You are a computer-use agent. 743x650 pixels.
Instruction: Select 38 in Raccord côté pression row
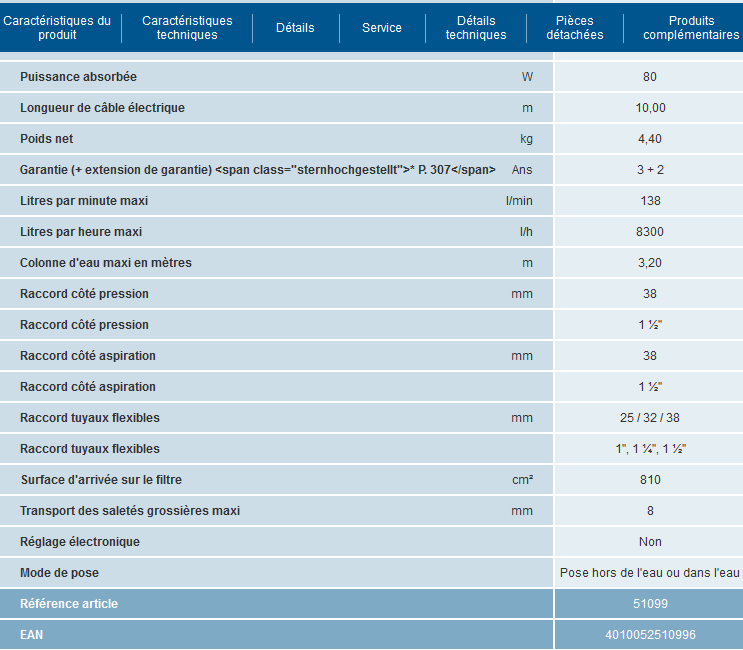[650, 294]
